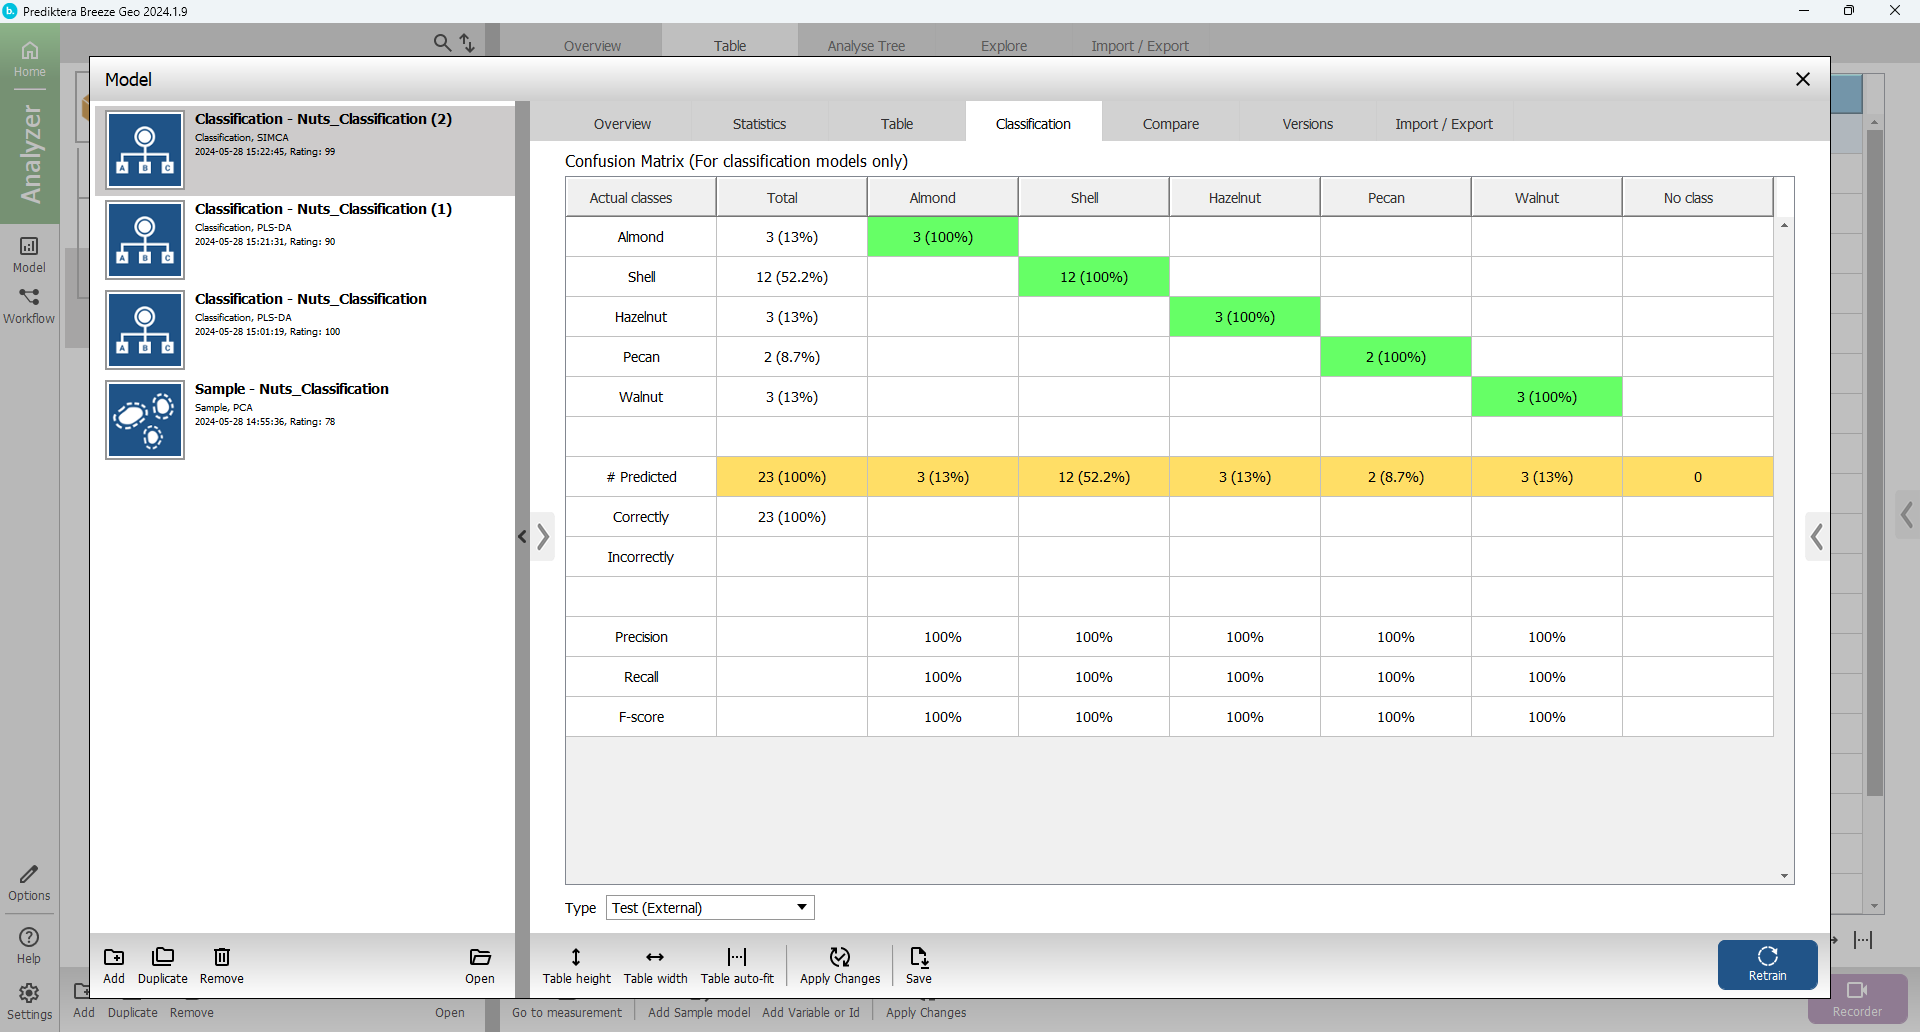Viewport: 1920px width, 1032px height.
Task: Close the Model dialog
Action: [x=1802, y=79]
